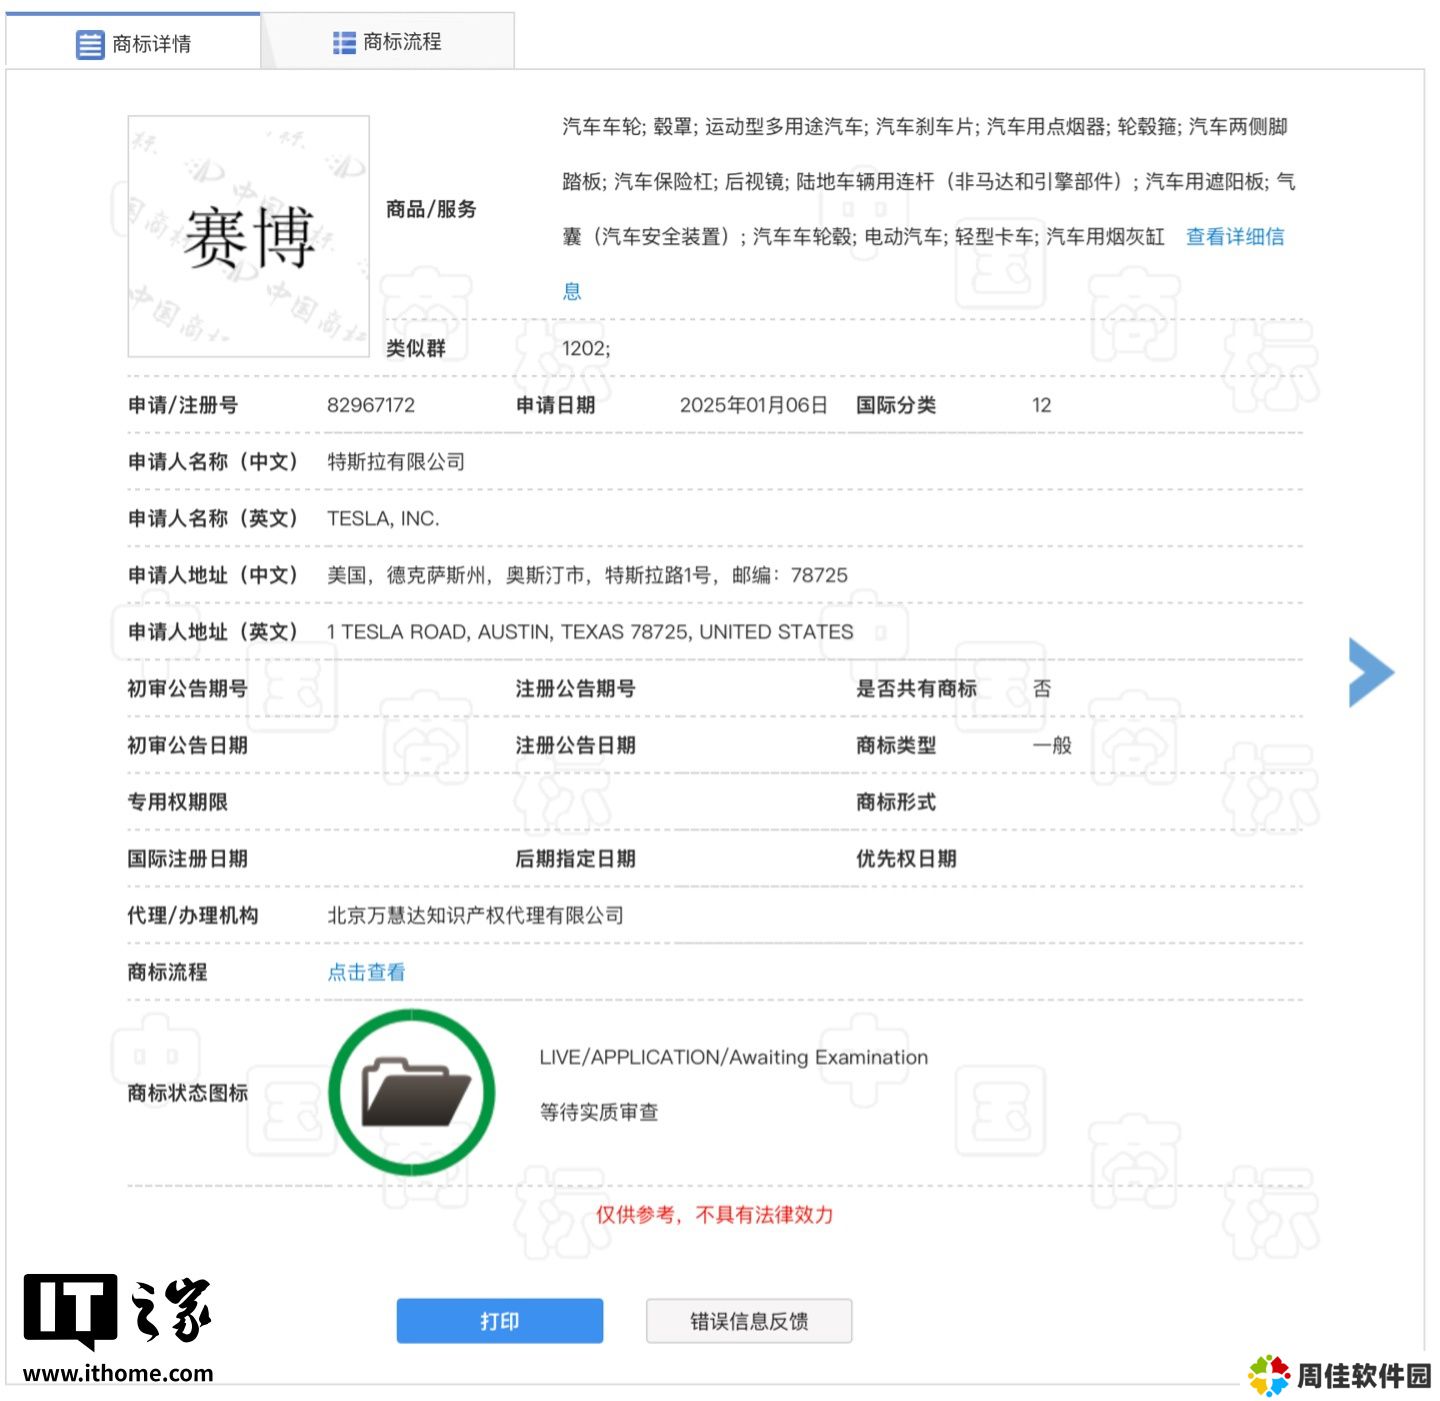Viewport: 1440px width, 1401px height.
Task: Click the blue next arrow on right
Action: [x=1371, y=672]
